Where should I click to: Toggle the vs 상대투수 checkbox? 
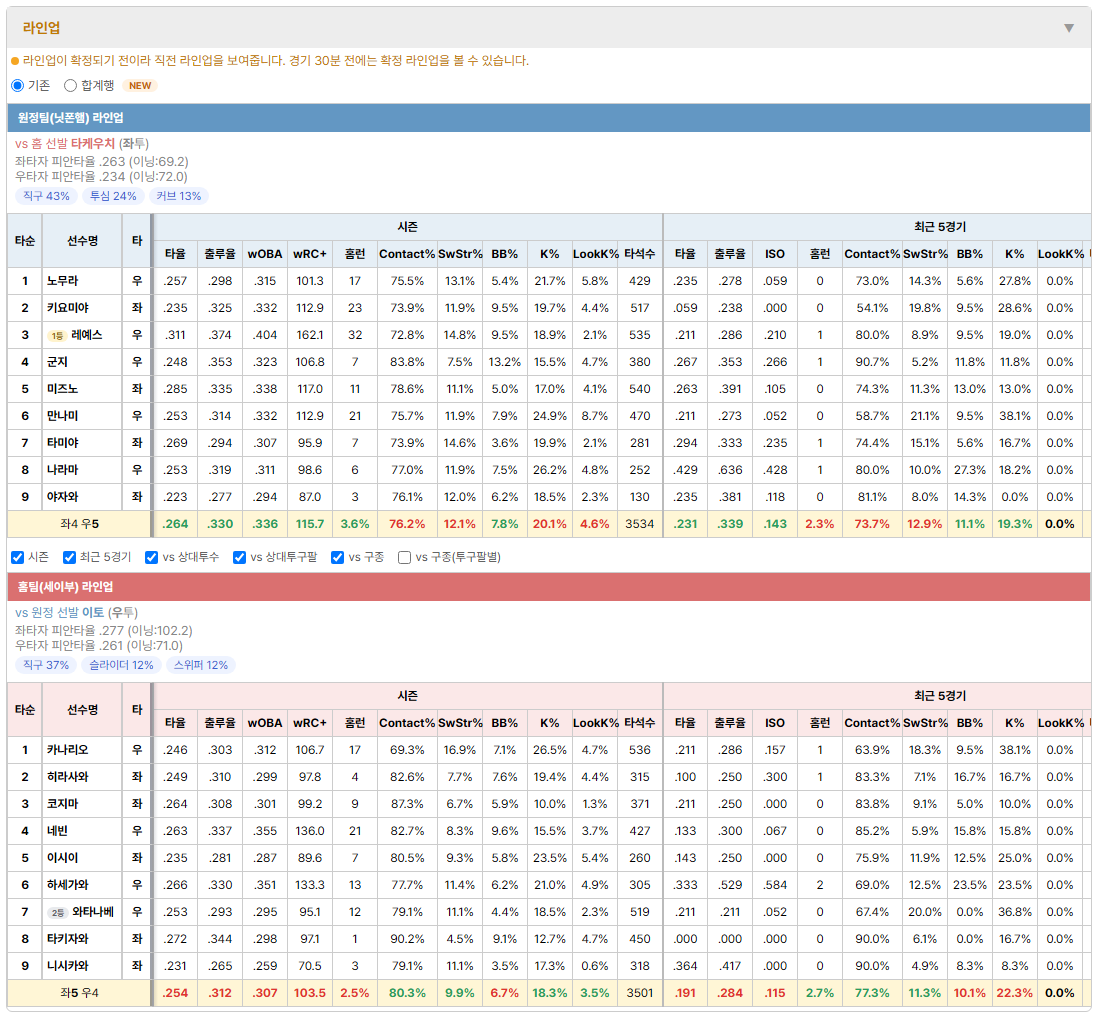coord(151,557)
